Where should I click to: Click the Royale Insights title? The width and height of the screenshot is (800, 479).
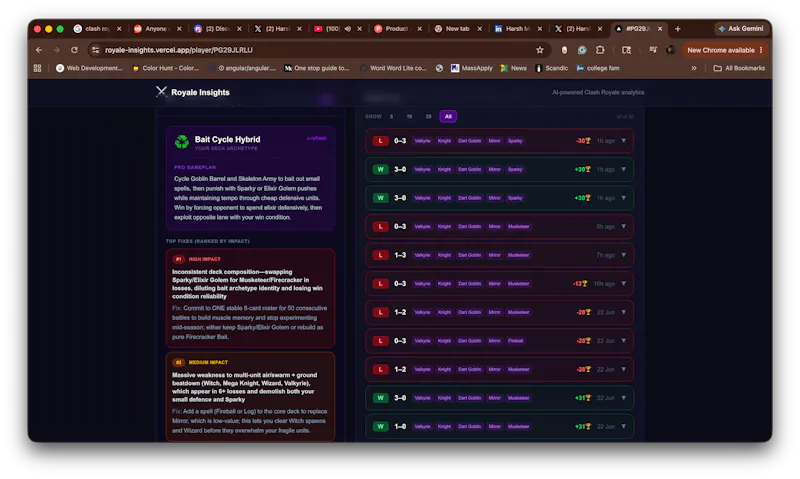(x=200, y=92)
